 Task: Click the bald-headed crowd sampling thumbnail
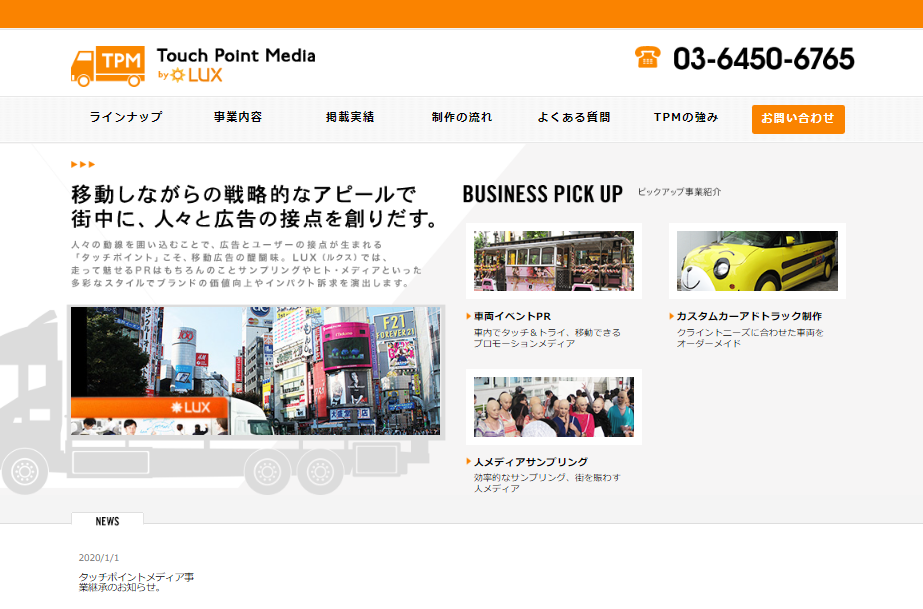553,407
